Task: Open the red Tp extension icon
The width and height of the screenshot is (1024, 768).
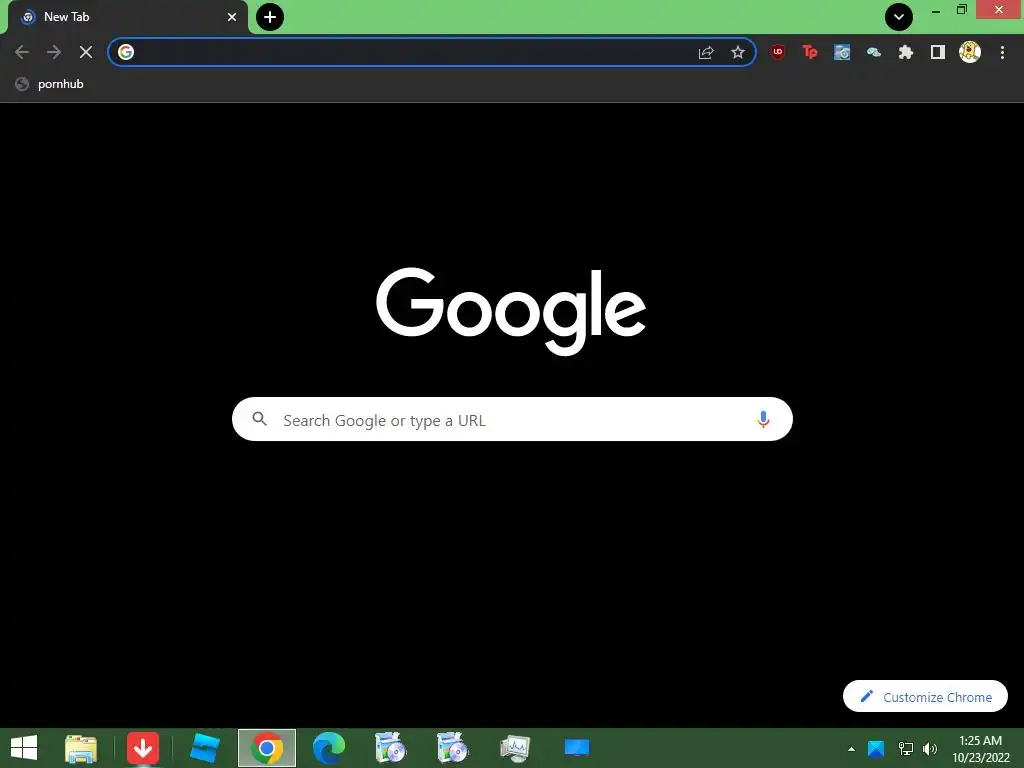Action: [810, 52]
